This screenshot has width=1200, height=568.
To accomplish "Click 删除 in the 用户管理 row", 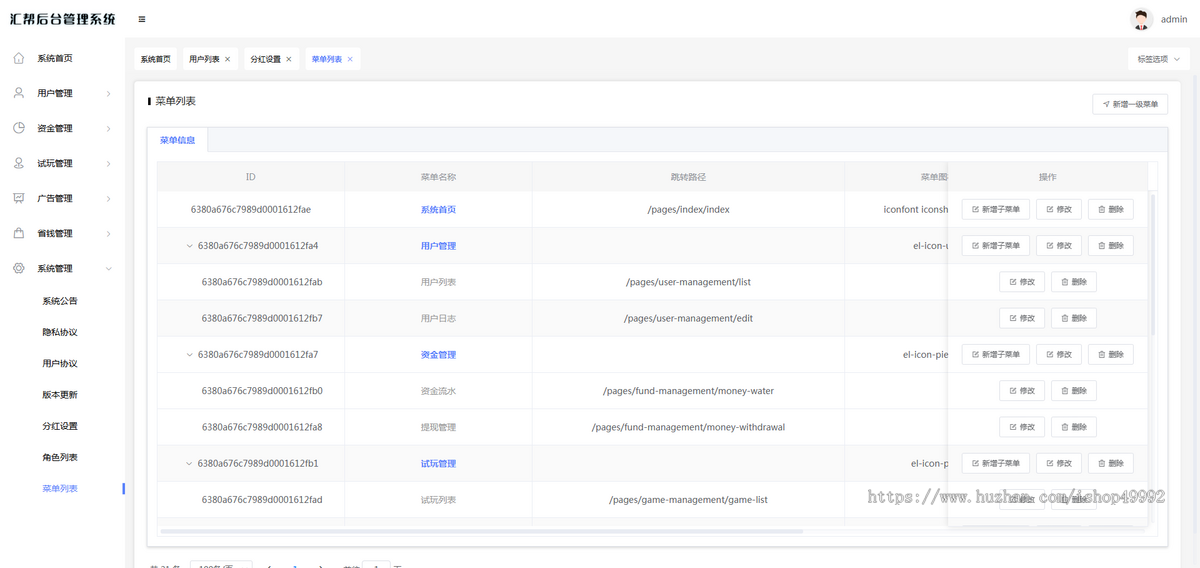I will (1111, 245).
